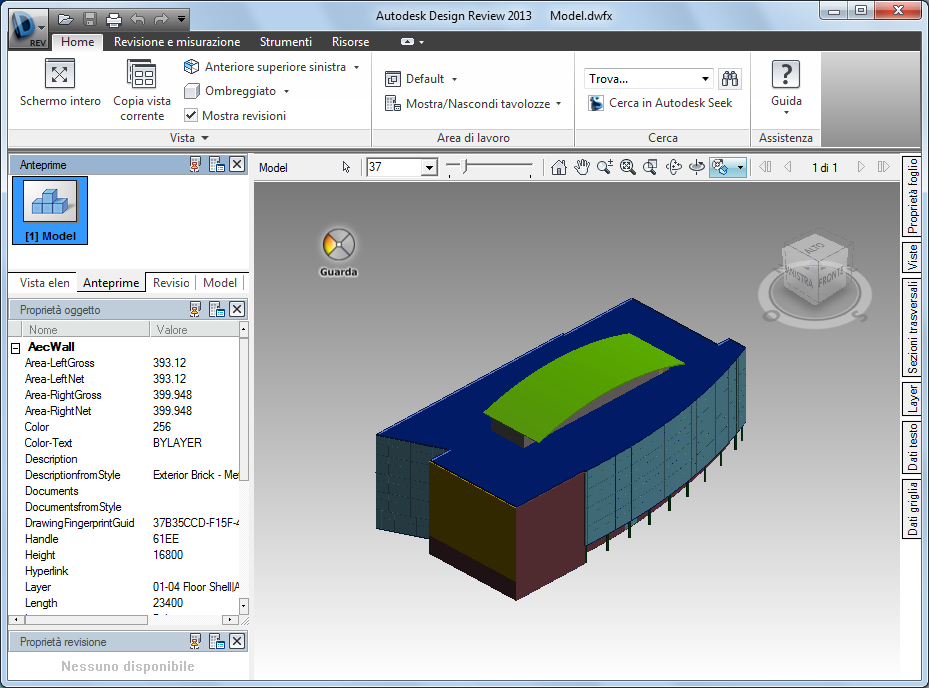This screenshot has height=688, width=929.
Task: Click the binoculars find icon
Action: point(730,79)
